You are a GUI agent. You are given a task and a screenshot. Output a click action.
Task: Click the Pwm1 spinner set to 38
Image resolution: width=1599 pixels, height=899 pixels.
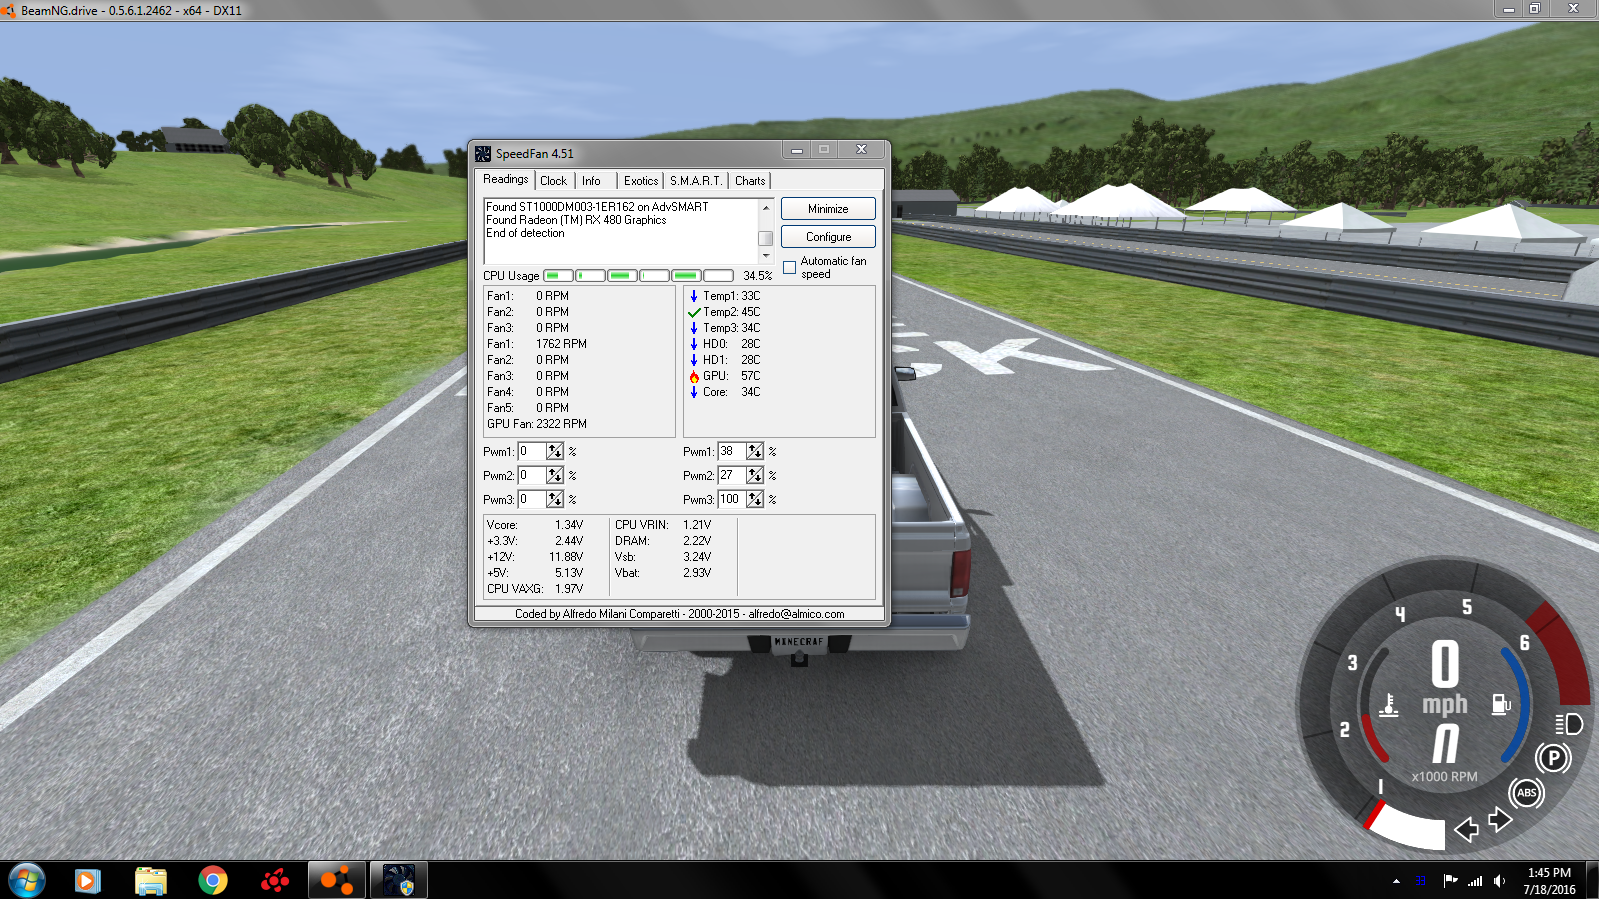[x=755, y=452]
